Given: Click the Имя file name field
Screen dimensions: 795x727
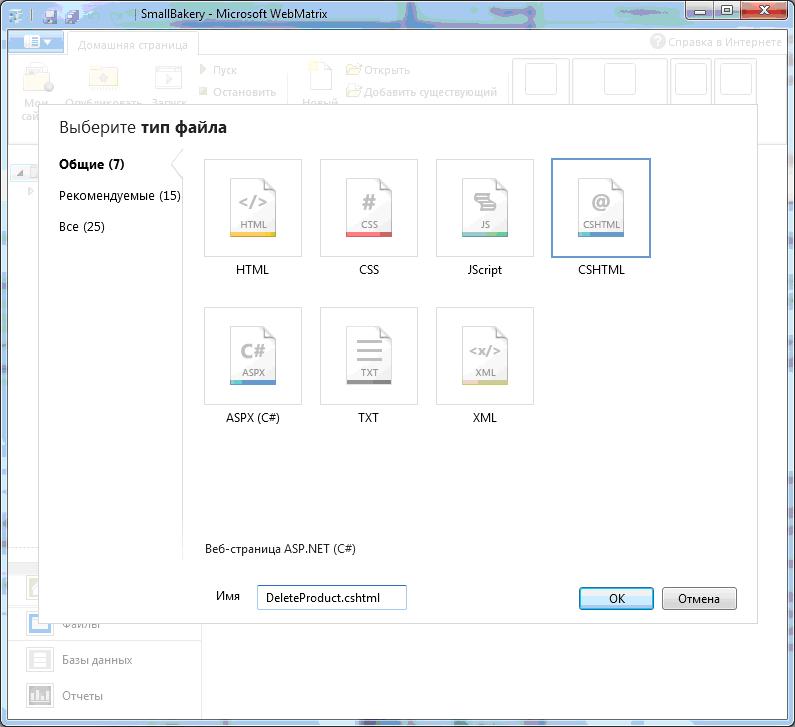Looking at the screenshot, I should coord(332,598).
